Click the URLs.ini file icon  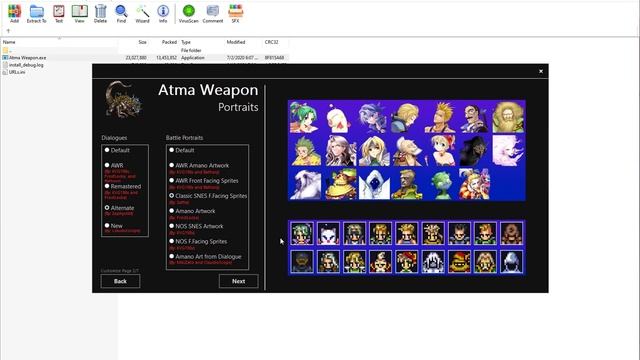pyautogui.click(x=5, y=72)
